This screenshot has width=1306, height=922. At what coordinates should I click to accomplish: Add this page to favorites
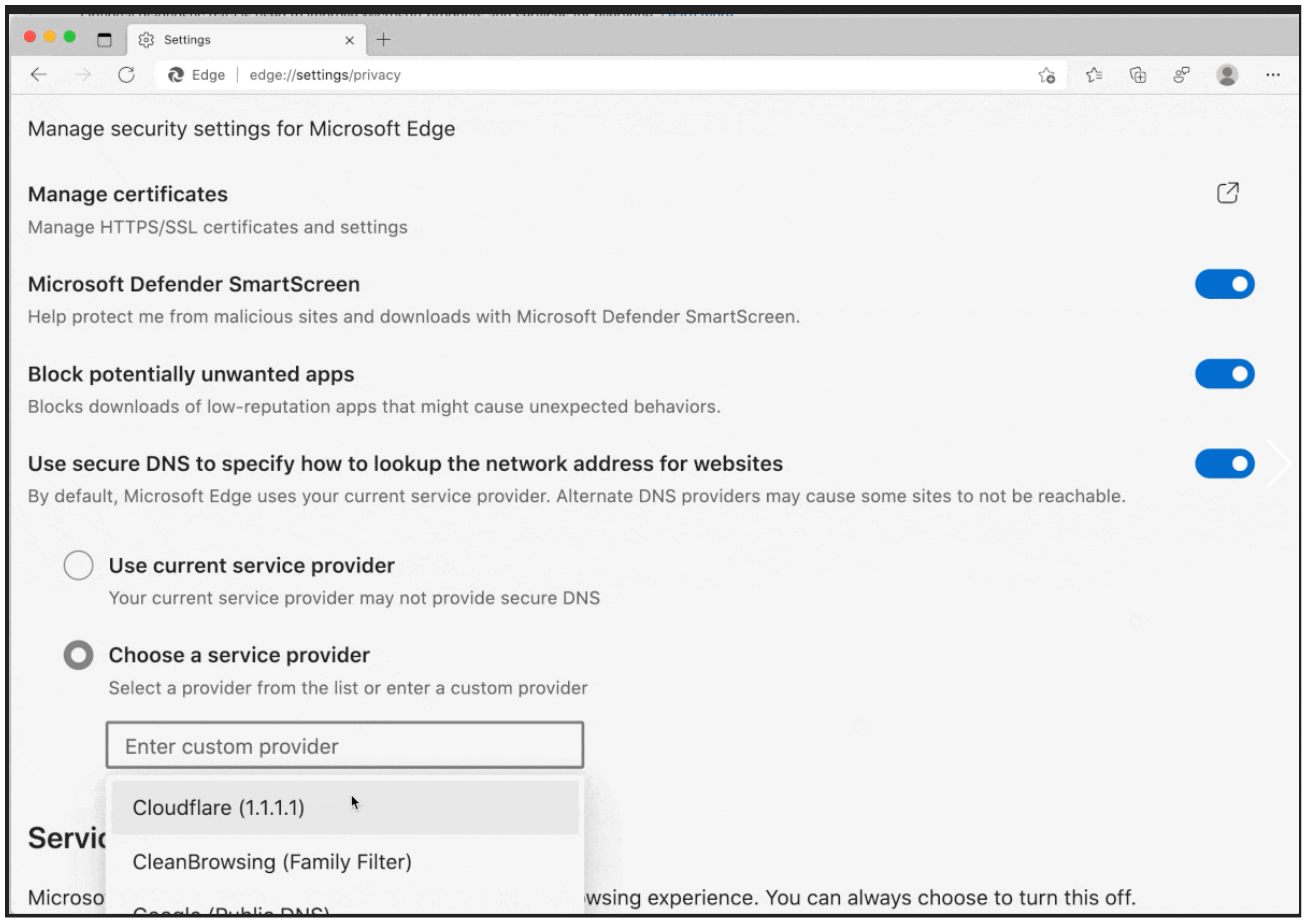[1046, 74]
